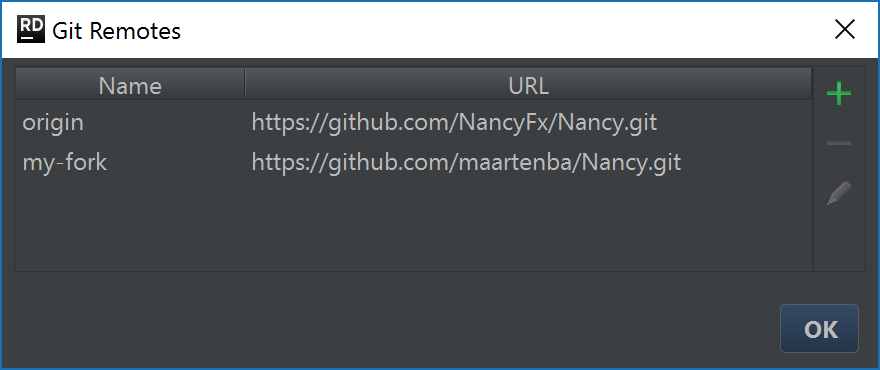Image resolution: width=880 pixels, height=370 pixels.
Task: Confirm with the OK button
Action: tap(819, 329)
